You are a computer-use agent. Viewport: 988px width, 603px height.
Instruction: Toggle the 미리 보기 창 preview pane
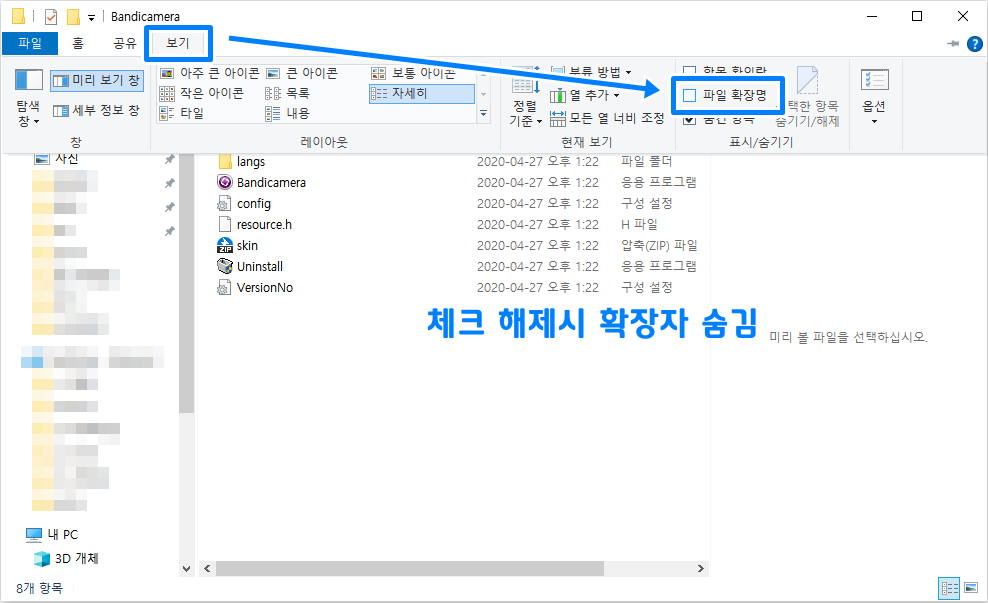coord(96,80)
